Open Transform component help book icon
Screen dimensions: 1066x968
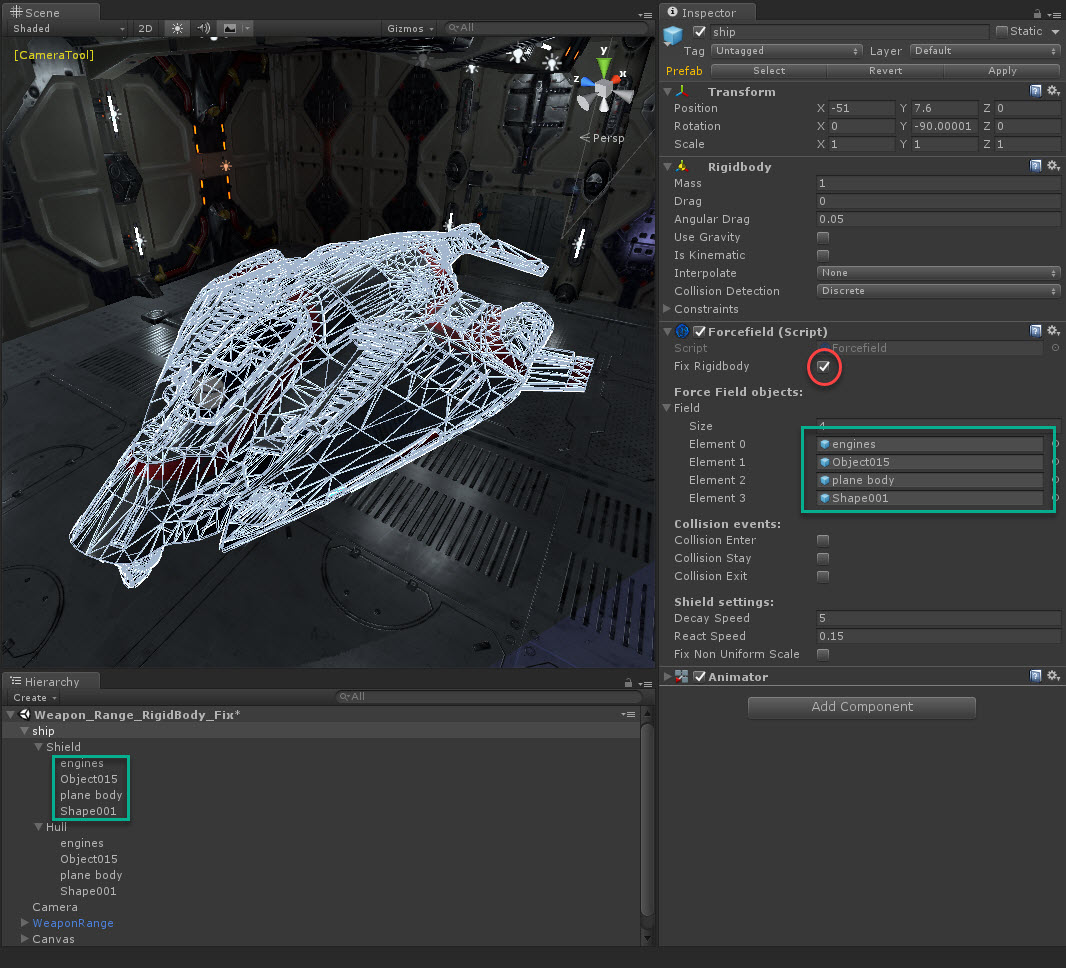[x=1035, y=91]
